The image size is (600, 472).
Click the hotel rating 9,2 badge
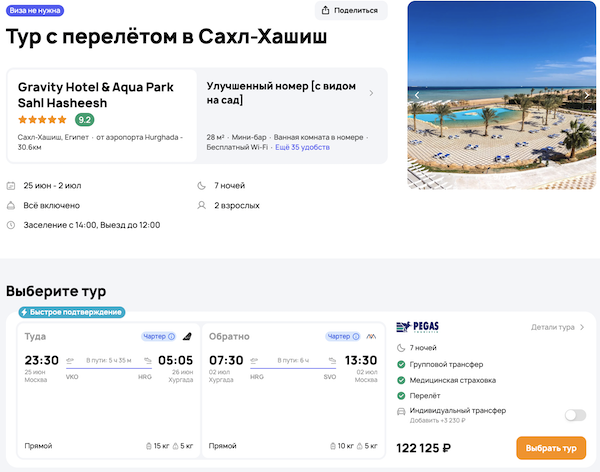pos(84,120)
